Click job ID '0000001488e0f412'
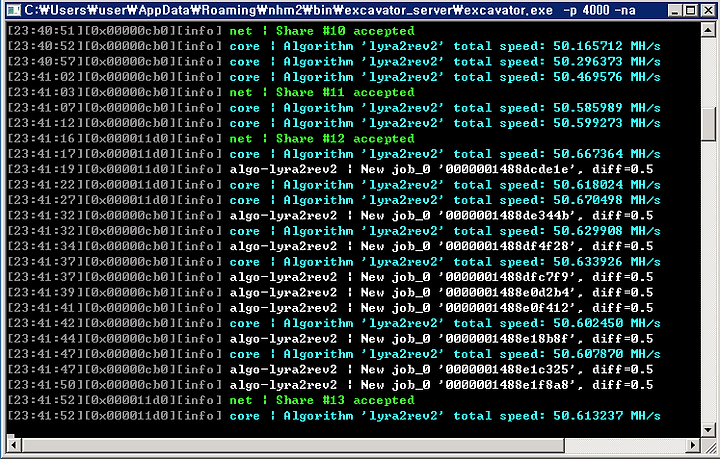The width and height of the screenshot is (720, 459). pos(507,308)
